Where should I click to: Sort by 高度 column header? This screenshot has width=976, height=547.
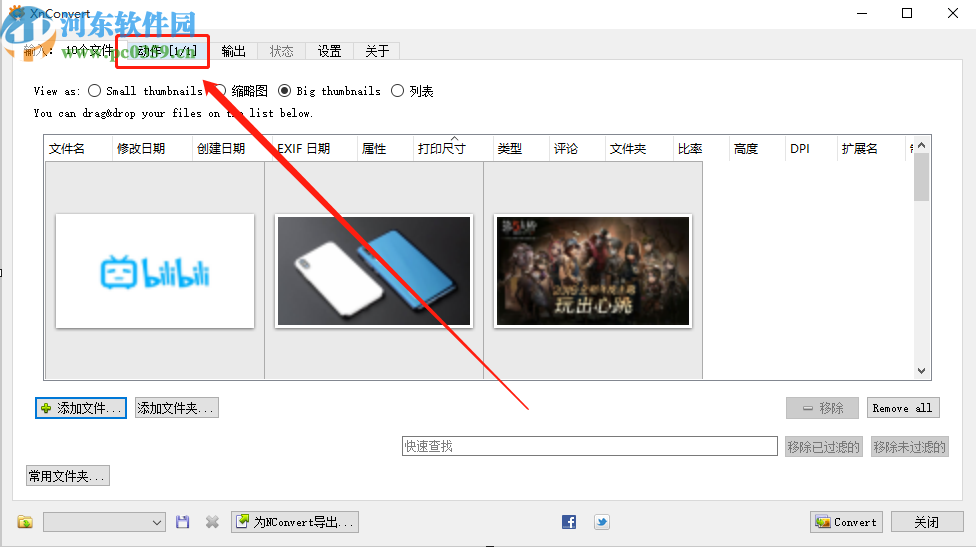(x=757, y=149)
